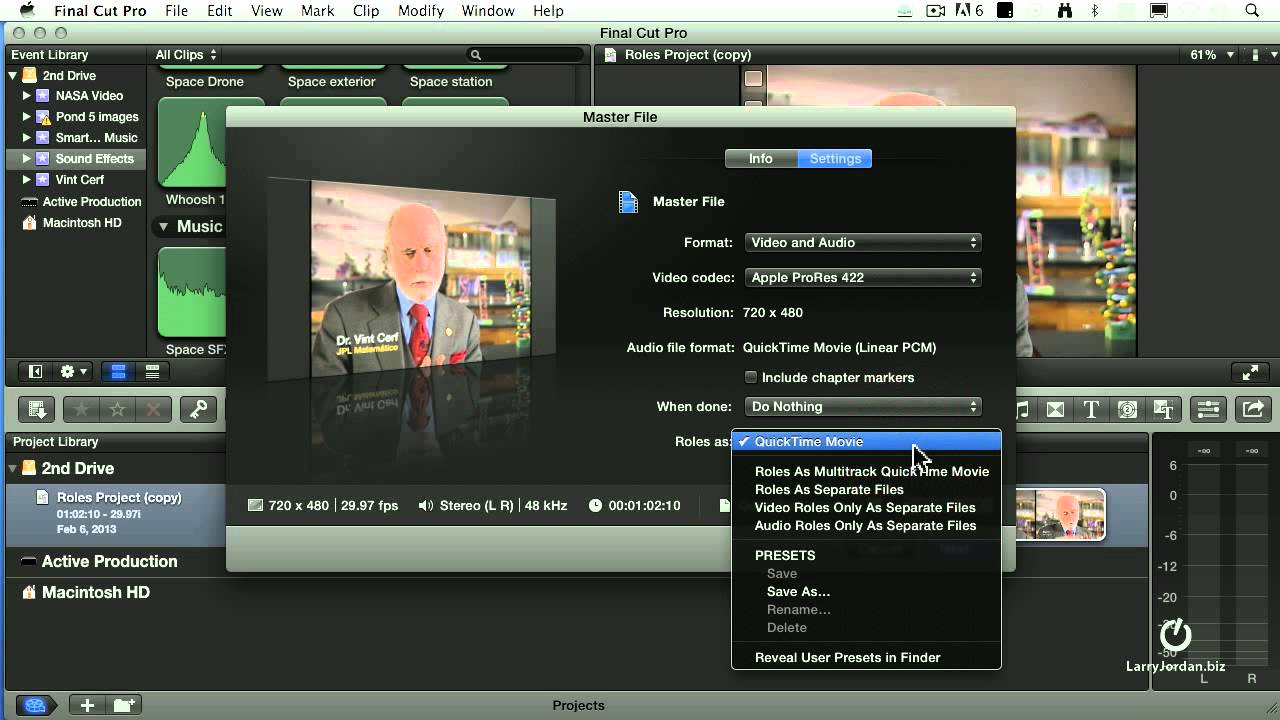Image resolution: width=1280 pixels, height=720 pixels.
Task: Collapse the Music section triangle
Action: [163, 227]
